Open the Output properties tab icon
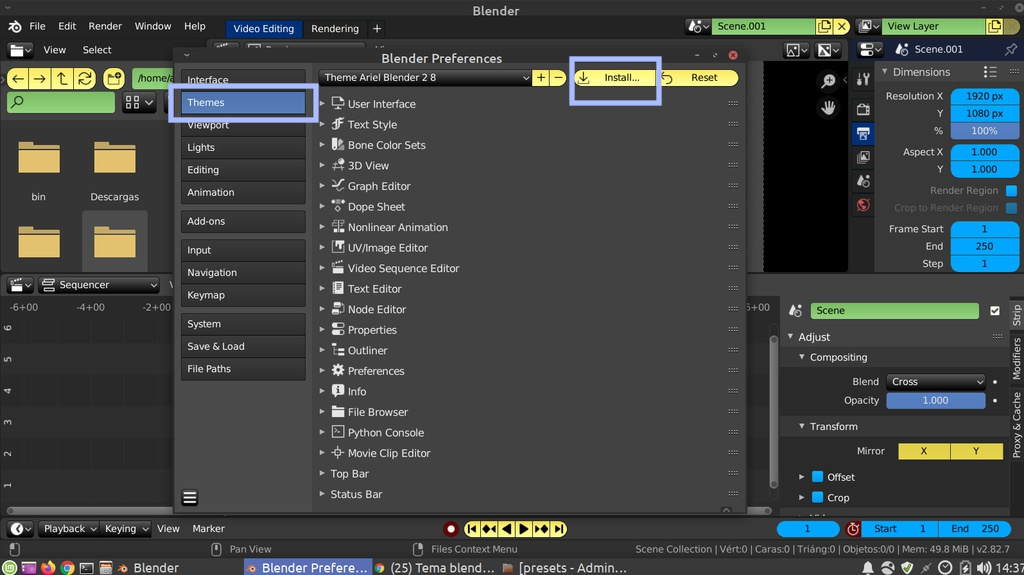The image size is (1024, 575). pos(863,133)
